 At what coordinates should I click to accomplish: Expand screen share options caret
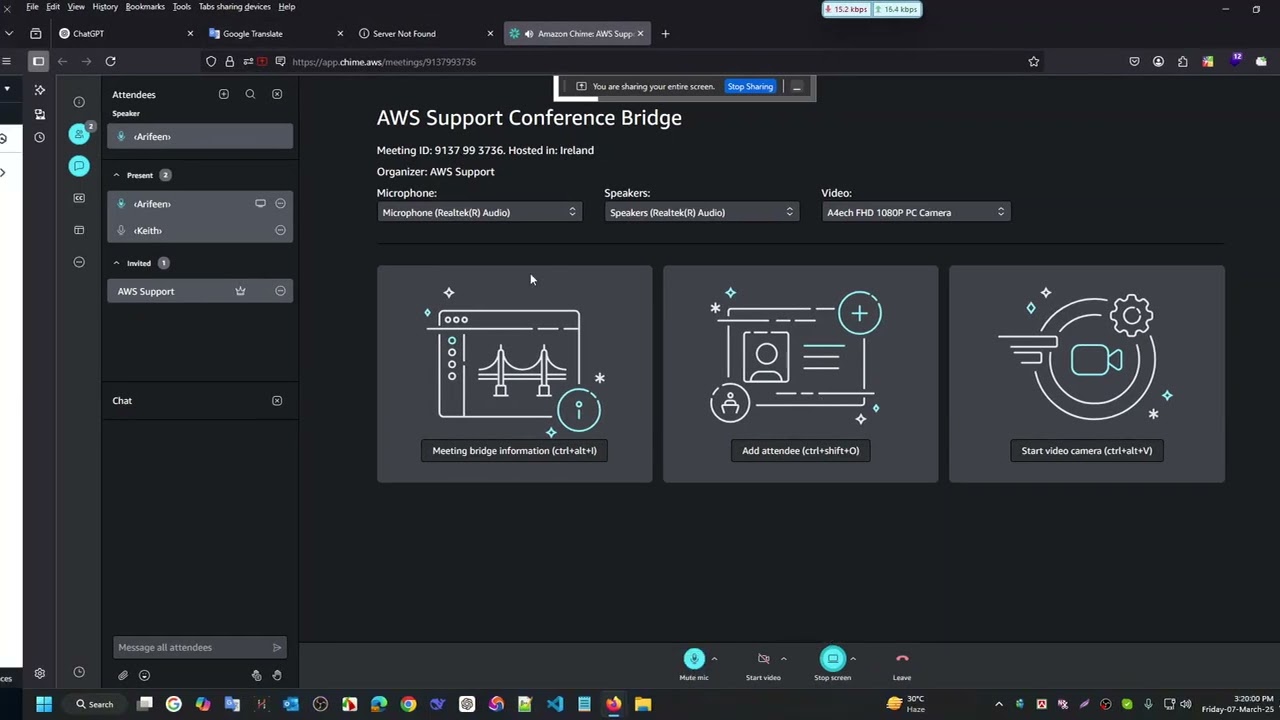point(852,658)
